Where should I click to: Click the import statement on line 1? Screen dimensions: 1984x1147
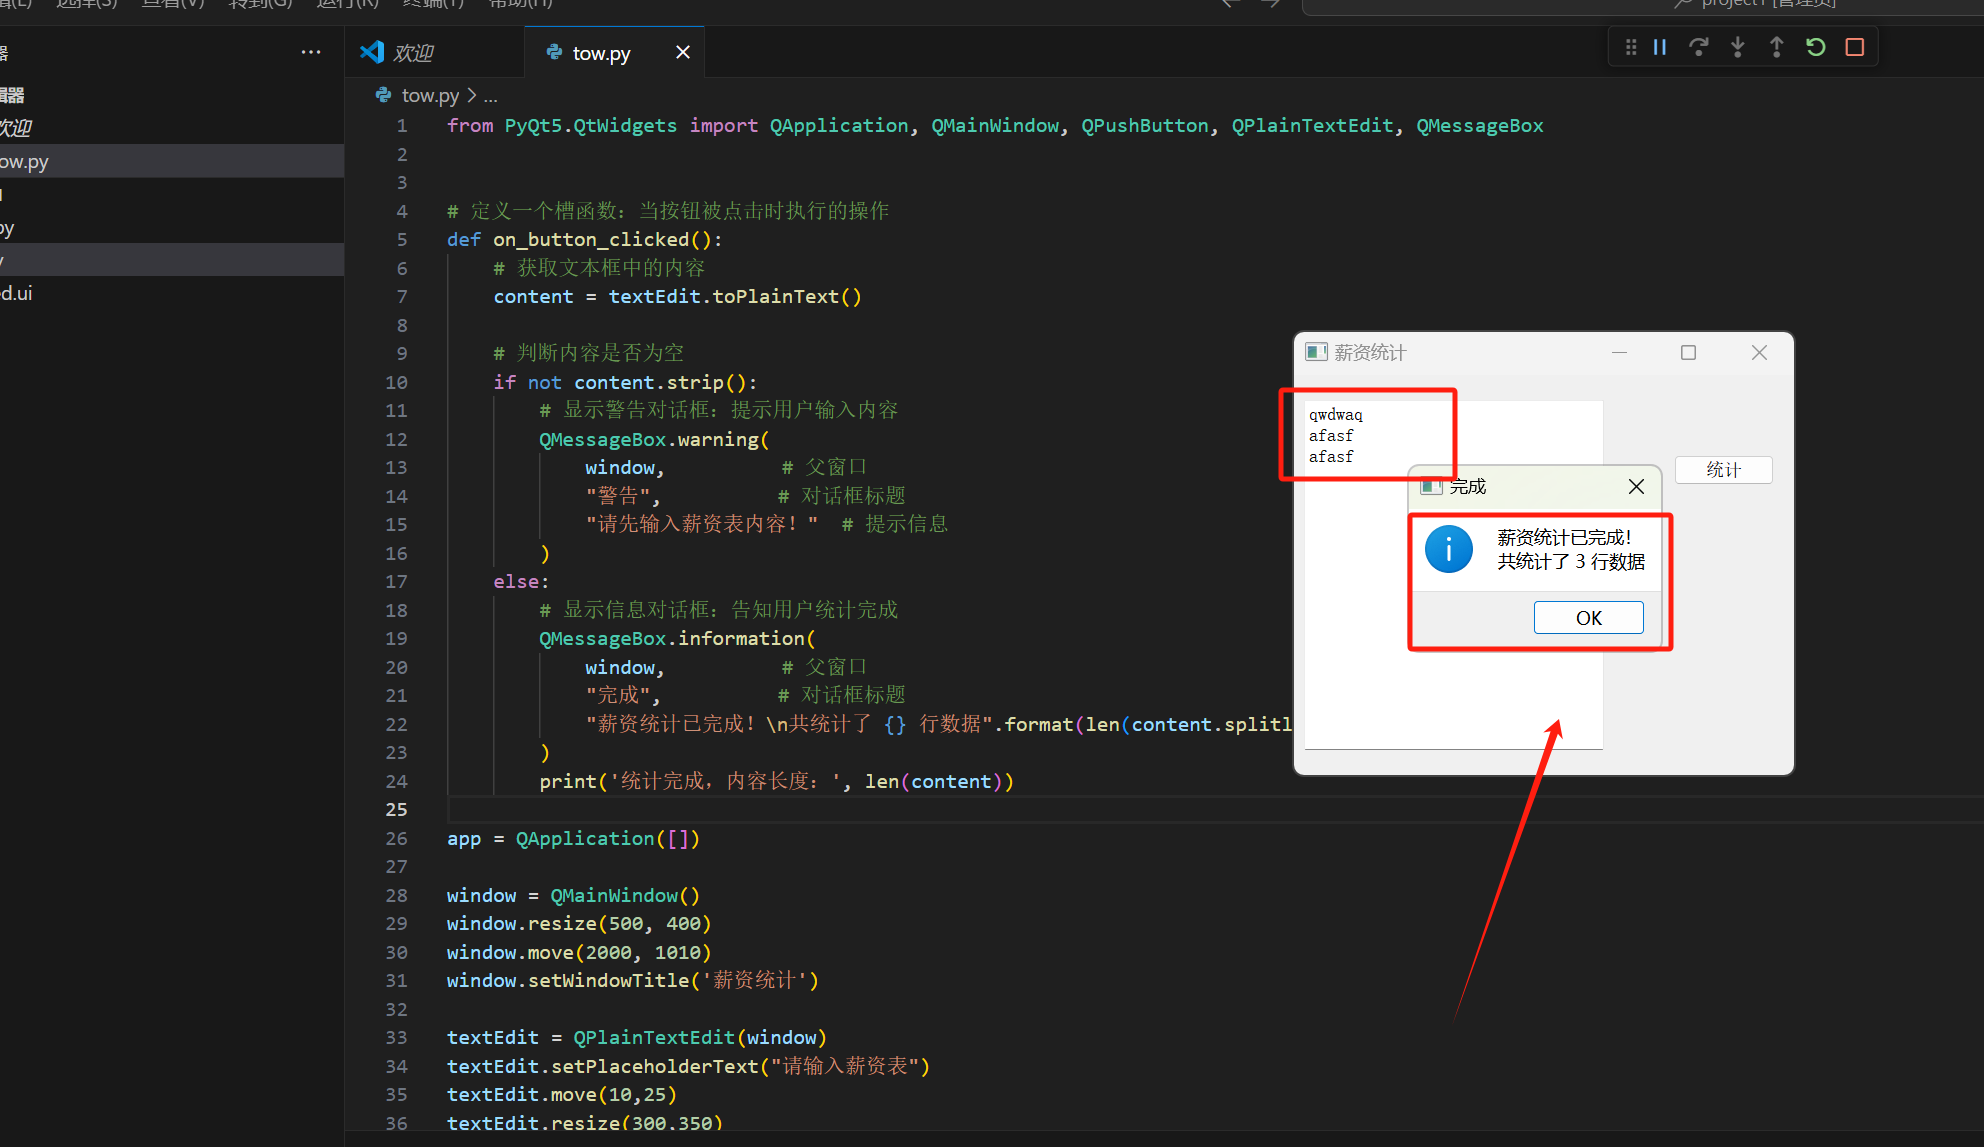[x=995, y=125]
